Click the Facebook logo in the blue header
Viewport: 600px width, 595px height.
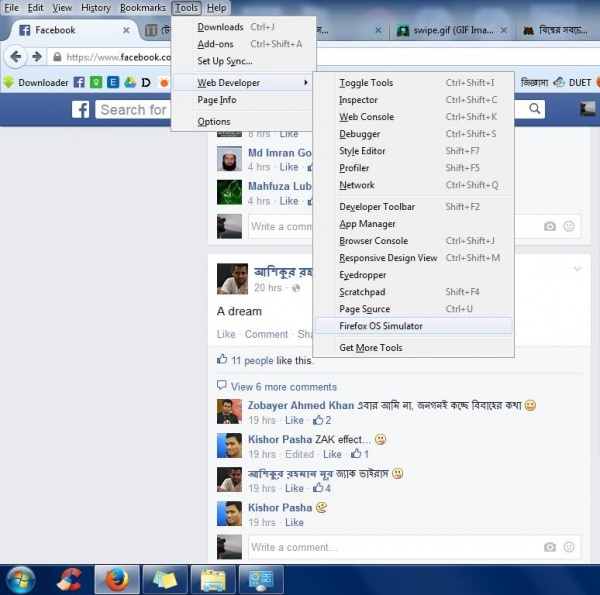(x=80, y=110)
